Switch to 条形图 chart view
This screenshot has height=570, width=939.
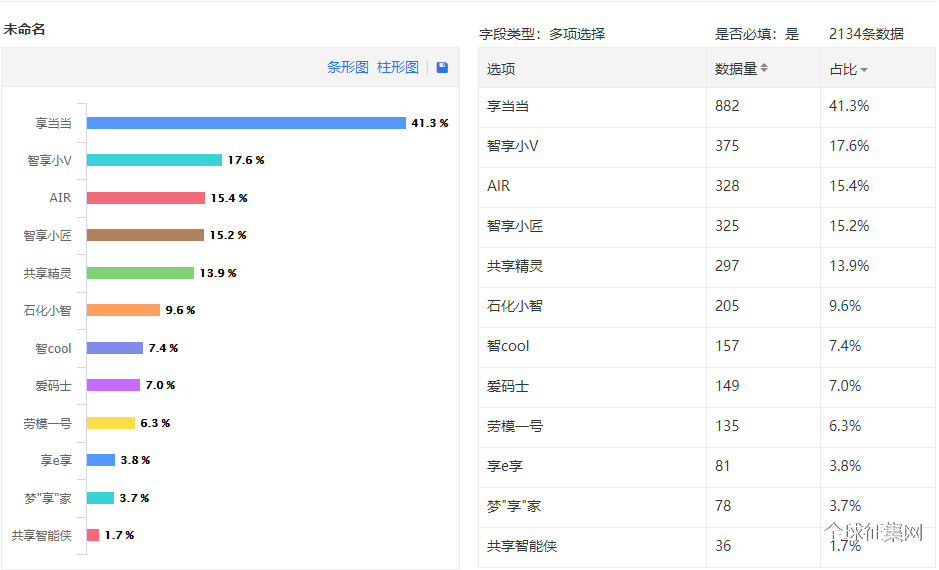(347, 67)
